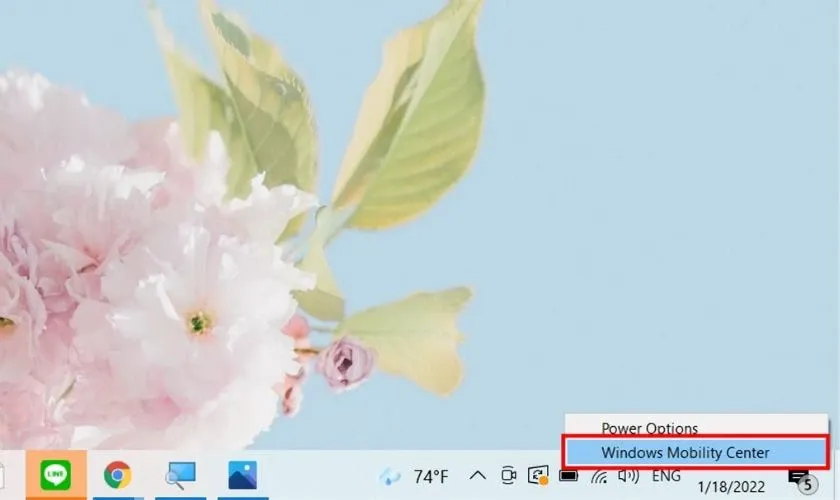Open Wi-Fi network flyout
840x500 pixels.
[599, 476]
